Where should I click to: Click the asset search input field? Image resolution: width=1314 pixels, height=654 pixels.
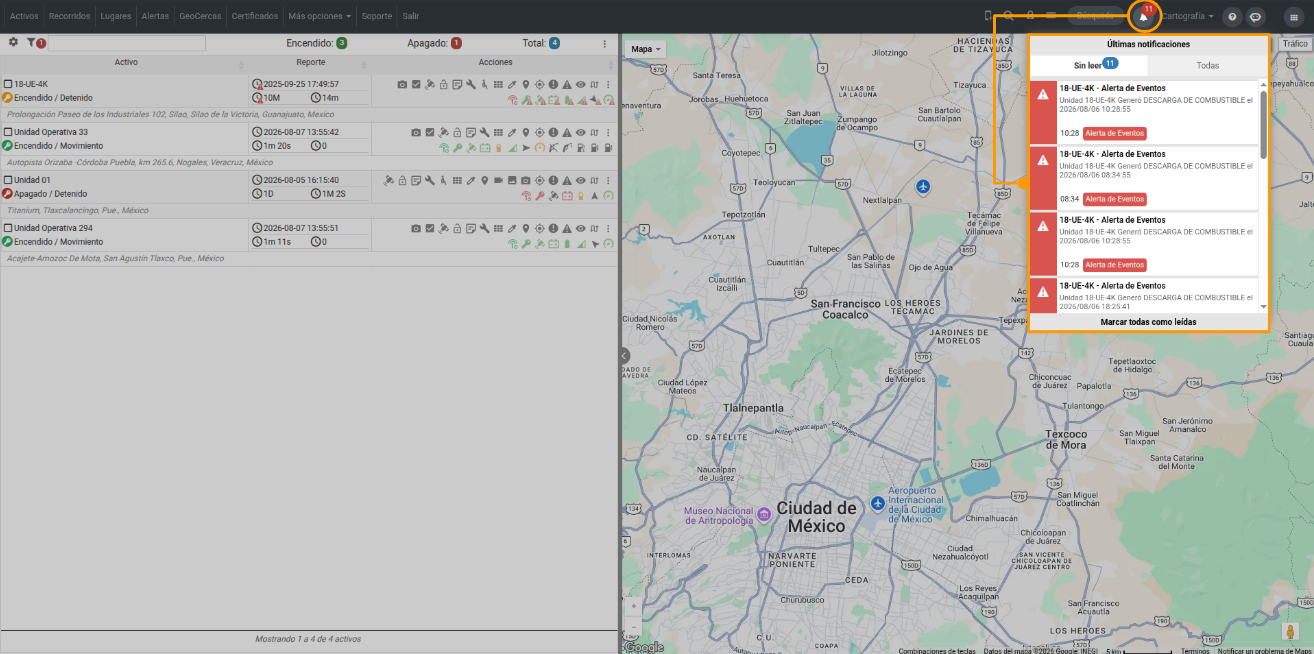[127, 44]
